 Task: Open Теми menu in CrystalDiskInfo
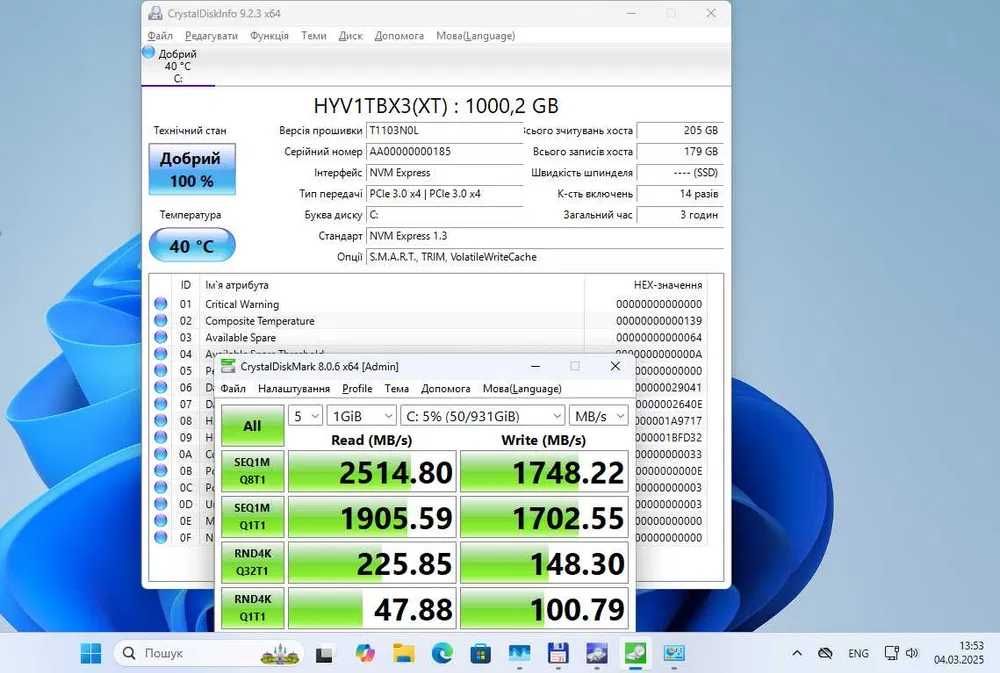(x=313, y=36)
